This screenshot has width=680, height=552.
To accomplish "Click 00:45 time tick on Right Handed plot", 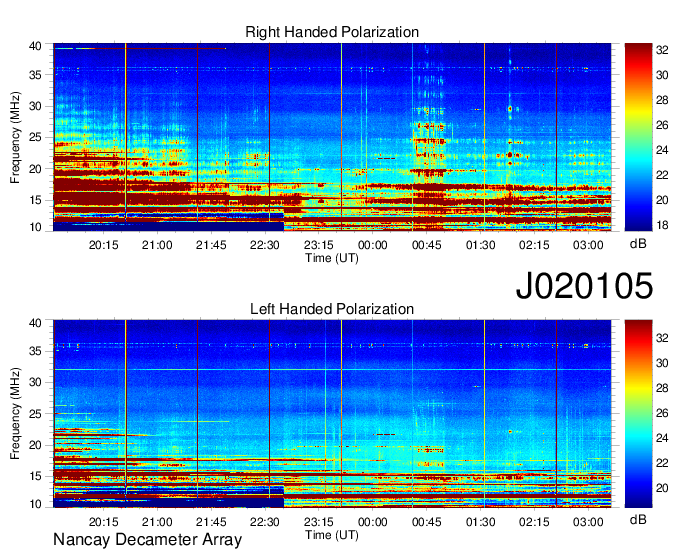I will 427,245.
